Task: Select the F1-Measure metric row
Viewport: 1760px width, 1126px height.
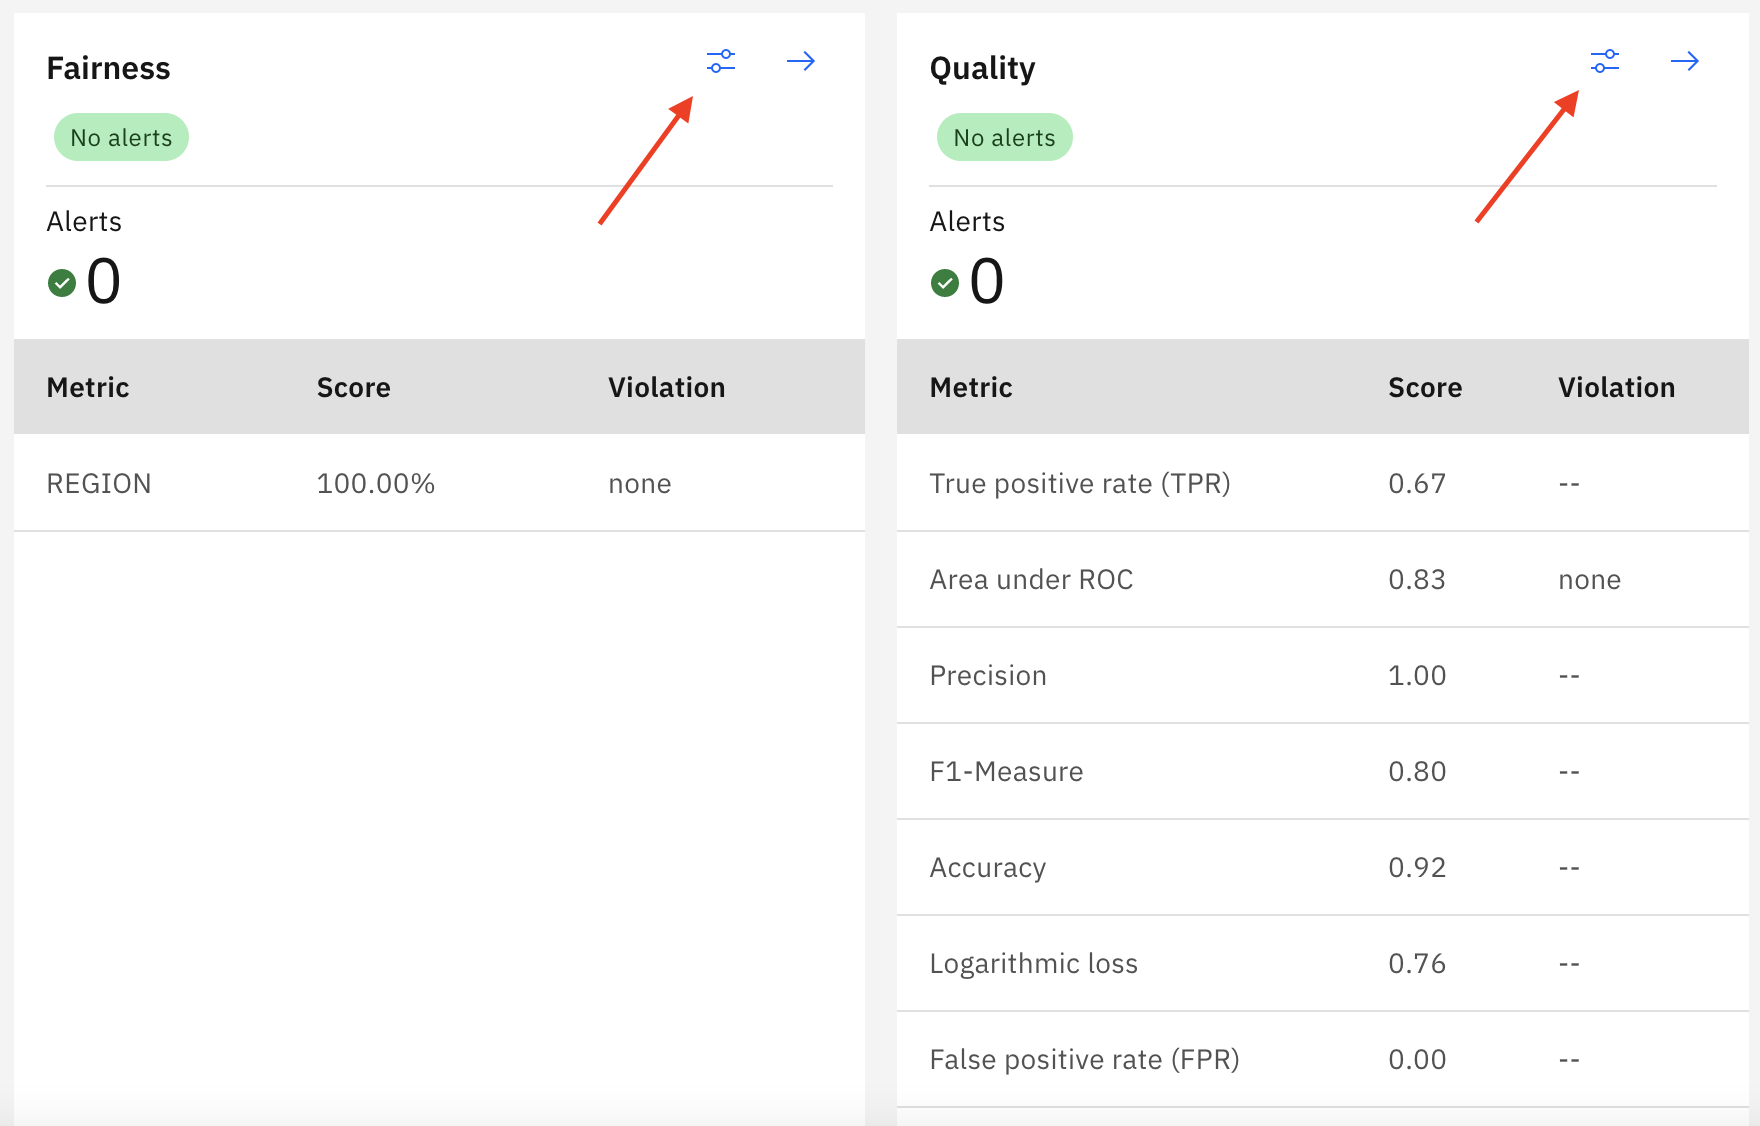Action: click(x=1323, y=771)
